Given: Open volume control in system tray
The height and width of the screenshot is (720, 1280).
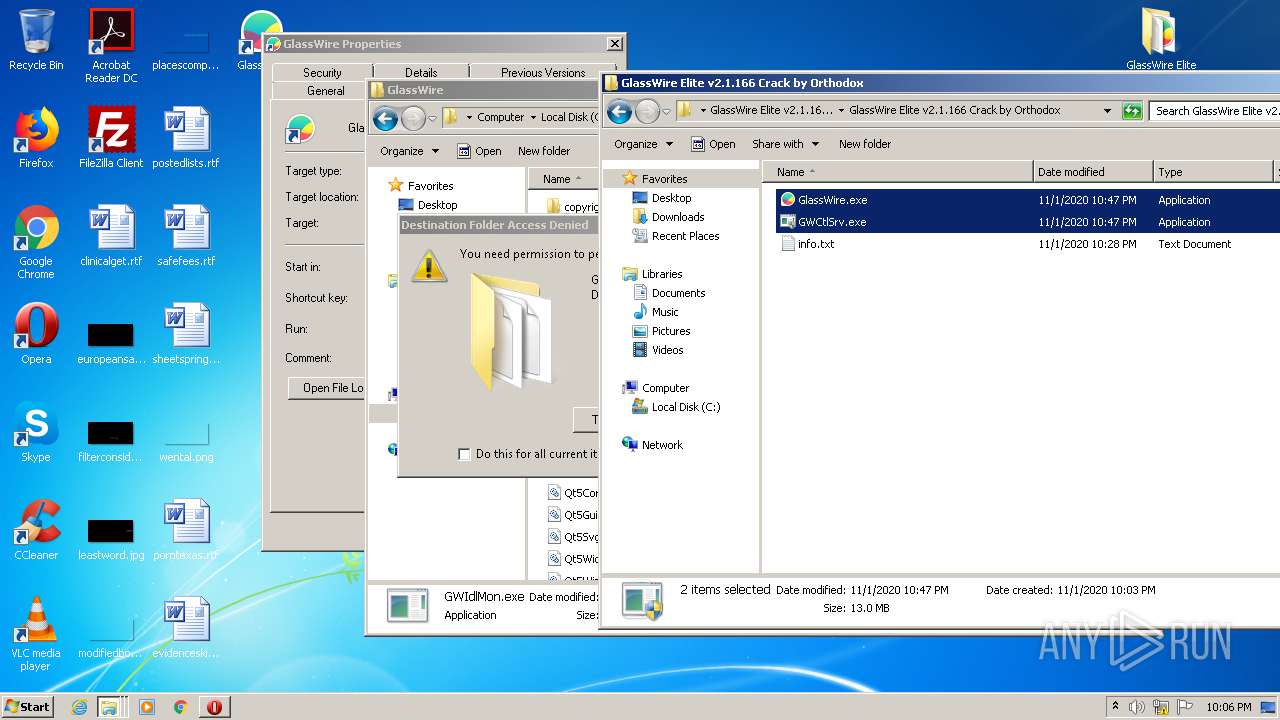Looking at the screenshot, I should (x=1137, y=707).
